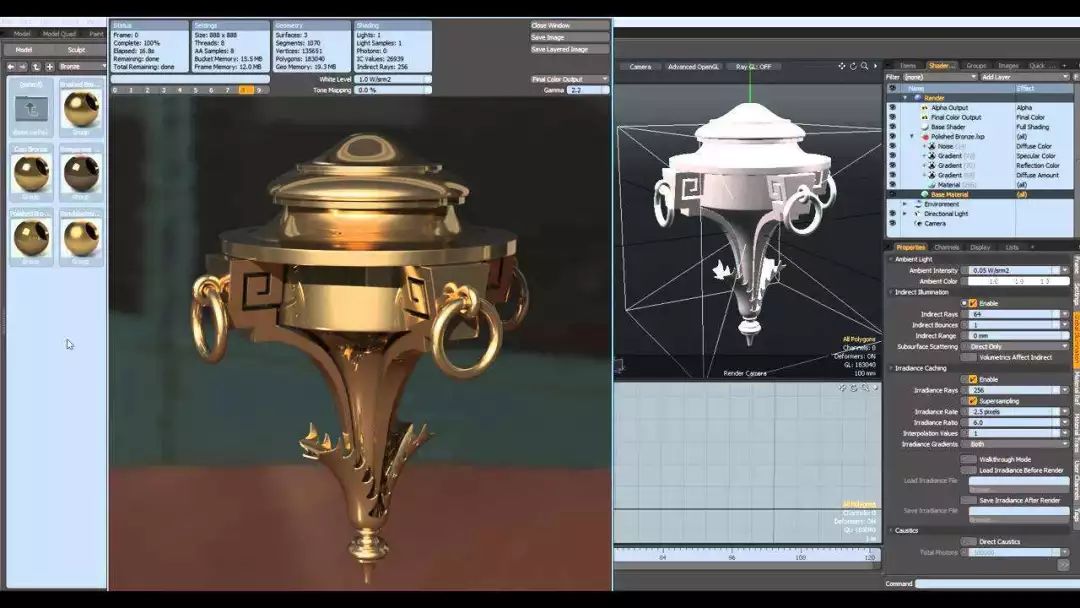Select the Polished Bronze material preset thumbnail
Viewport: 1080px width, 608px height.
[x=30, y=238]
